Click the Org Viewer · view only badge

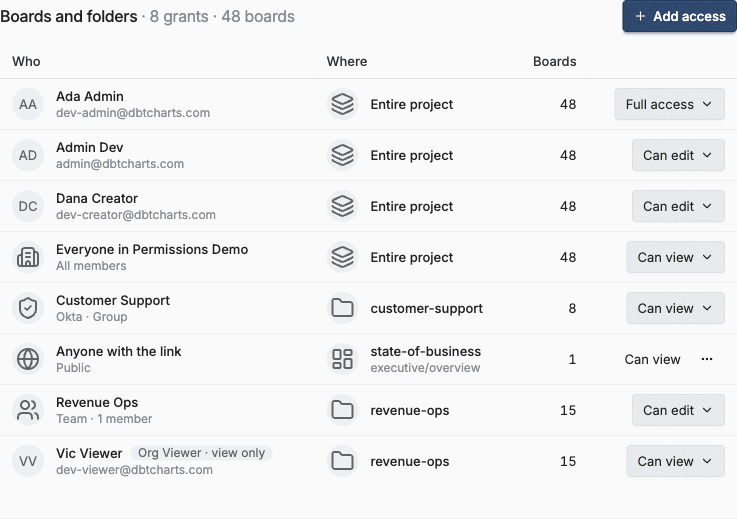[x=201, y=453]
